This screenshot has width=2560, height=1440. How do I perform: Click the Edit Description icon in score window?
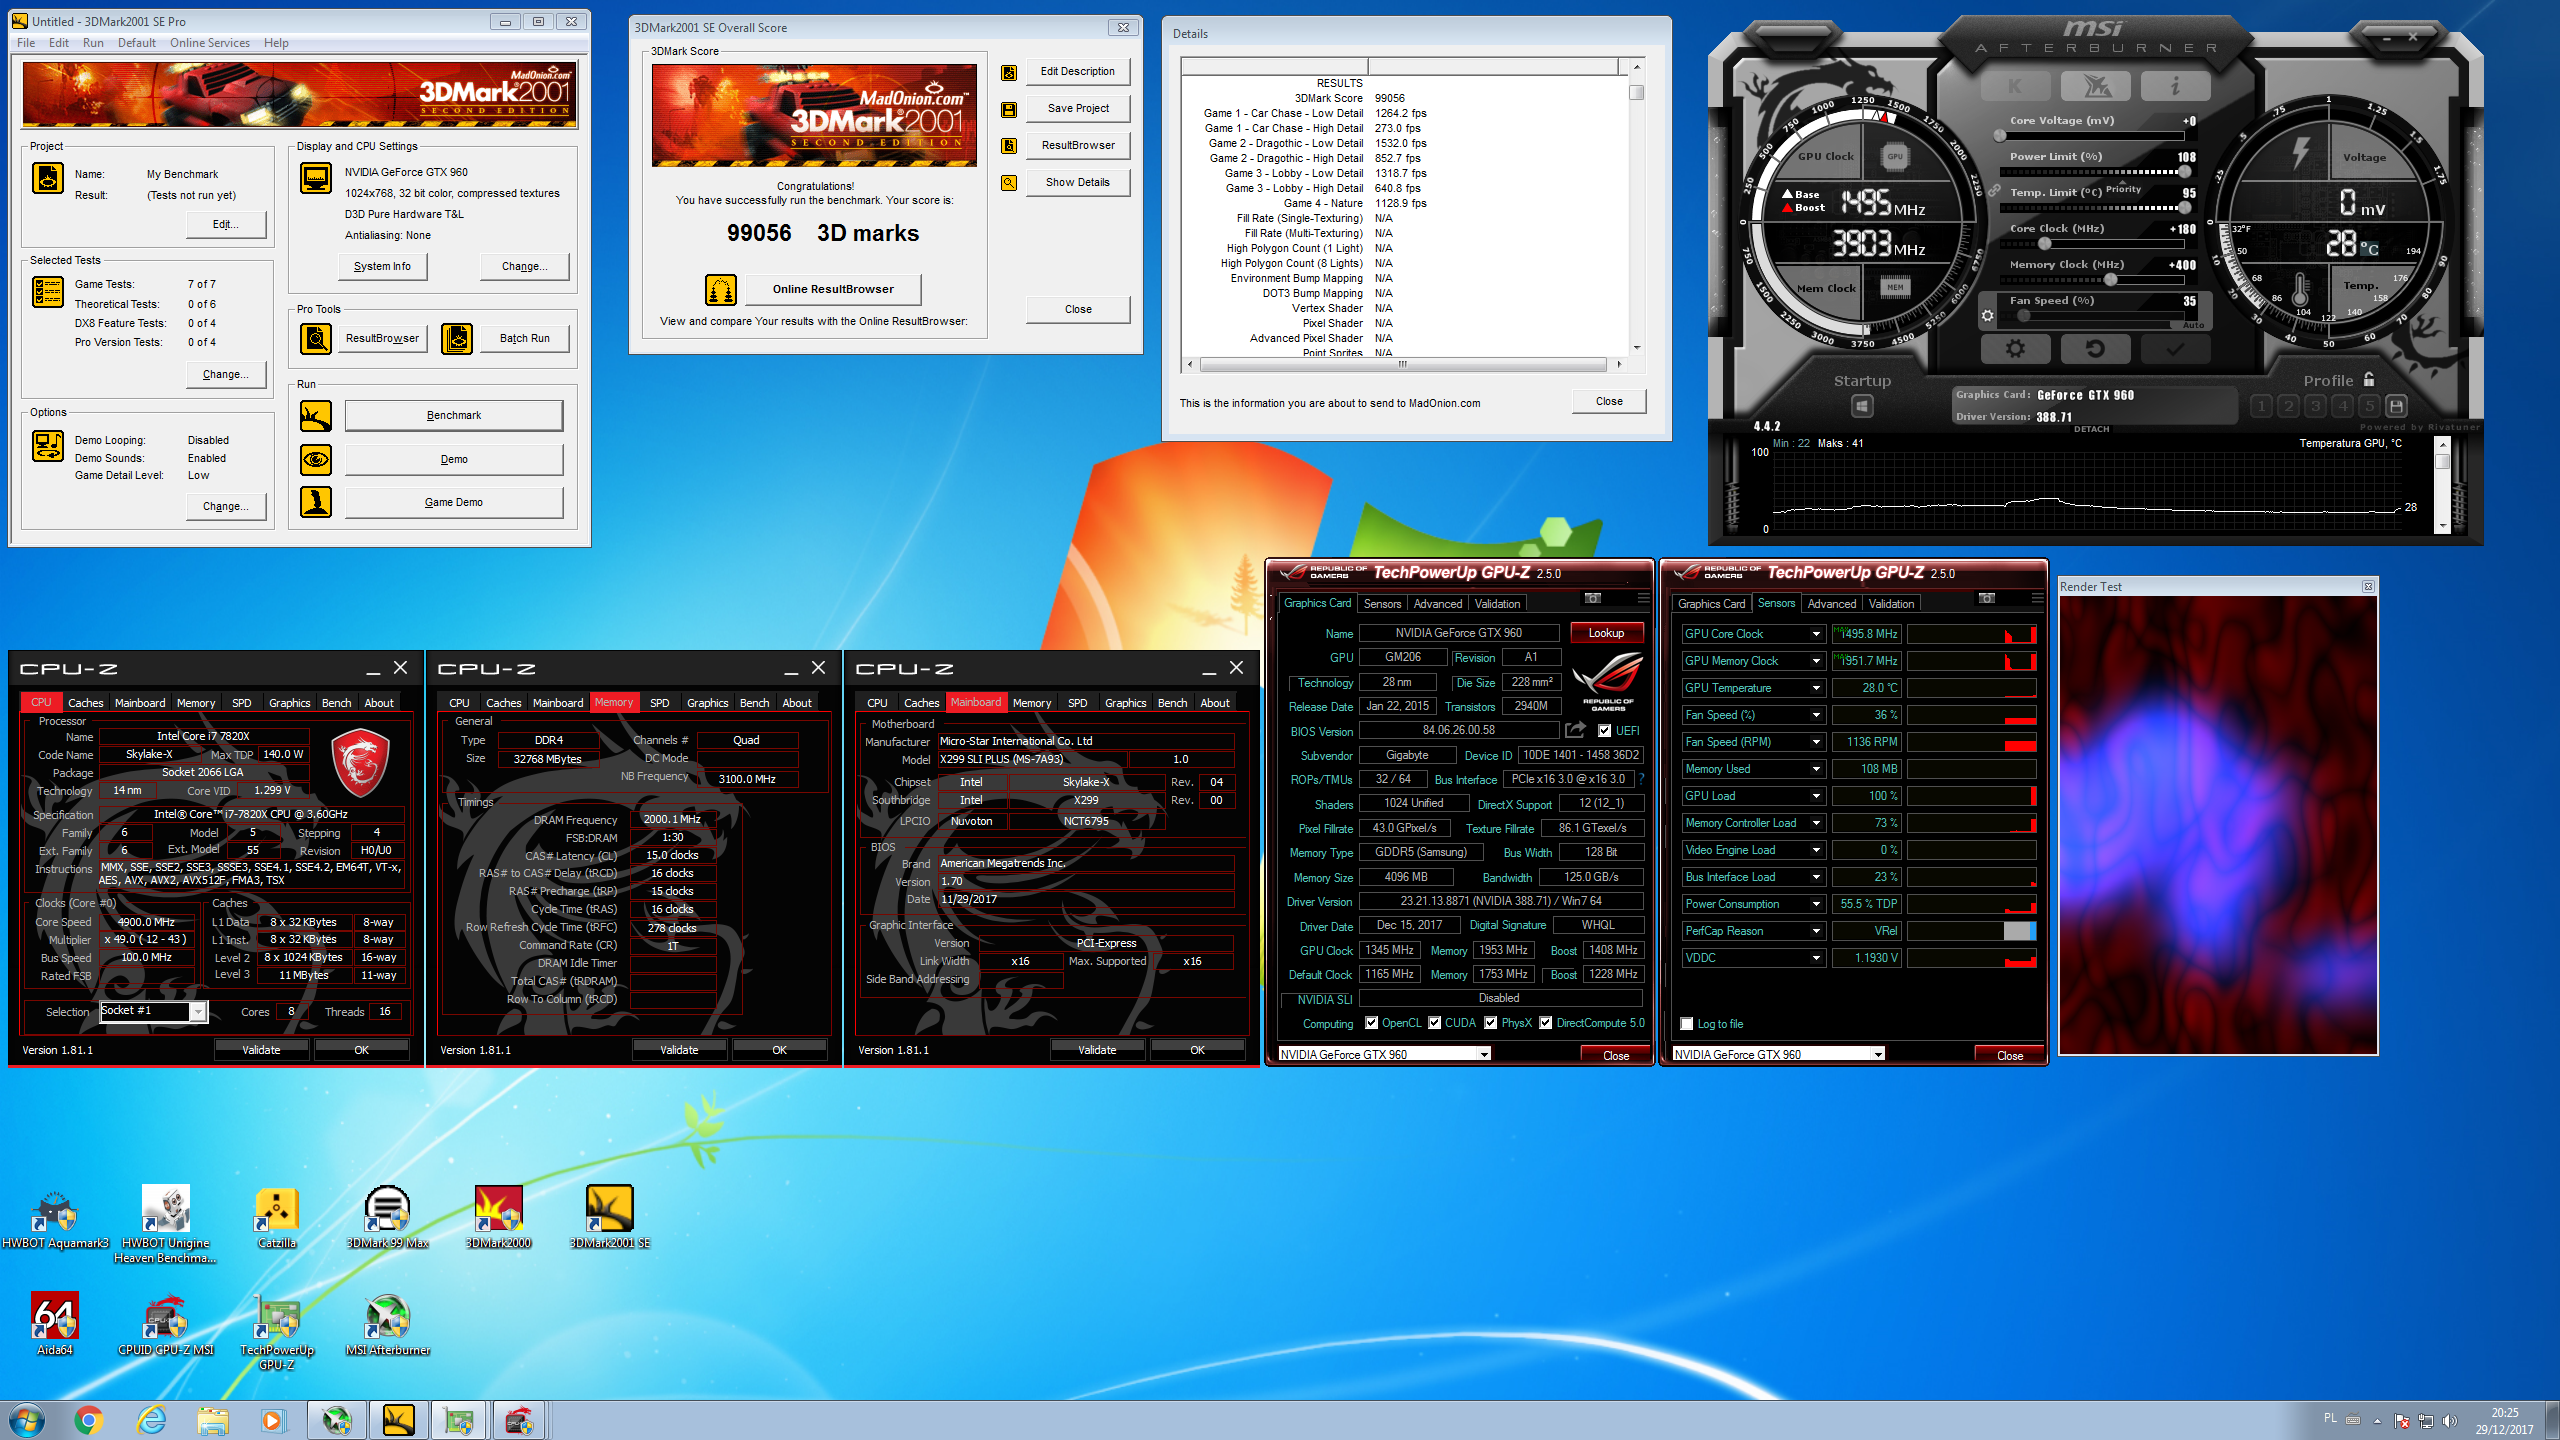1009,72
